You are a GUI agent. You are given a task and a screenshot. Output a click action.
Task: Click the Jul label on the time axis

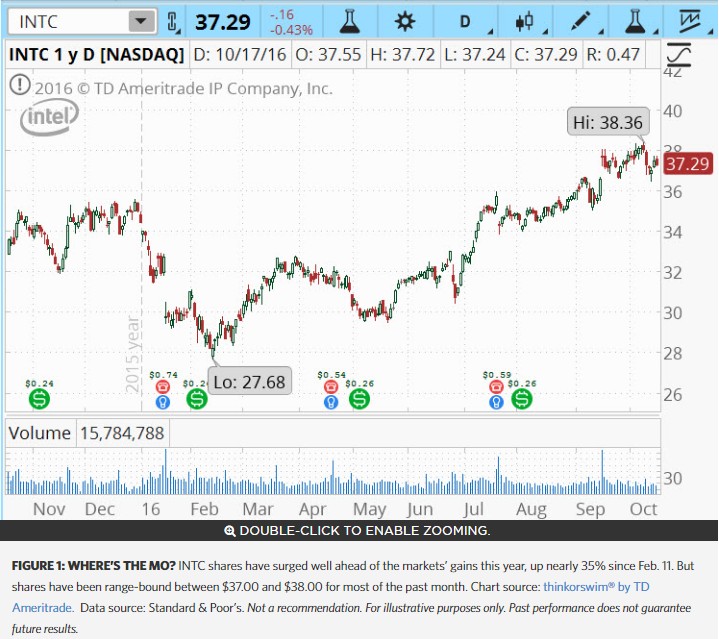(473, 509)
